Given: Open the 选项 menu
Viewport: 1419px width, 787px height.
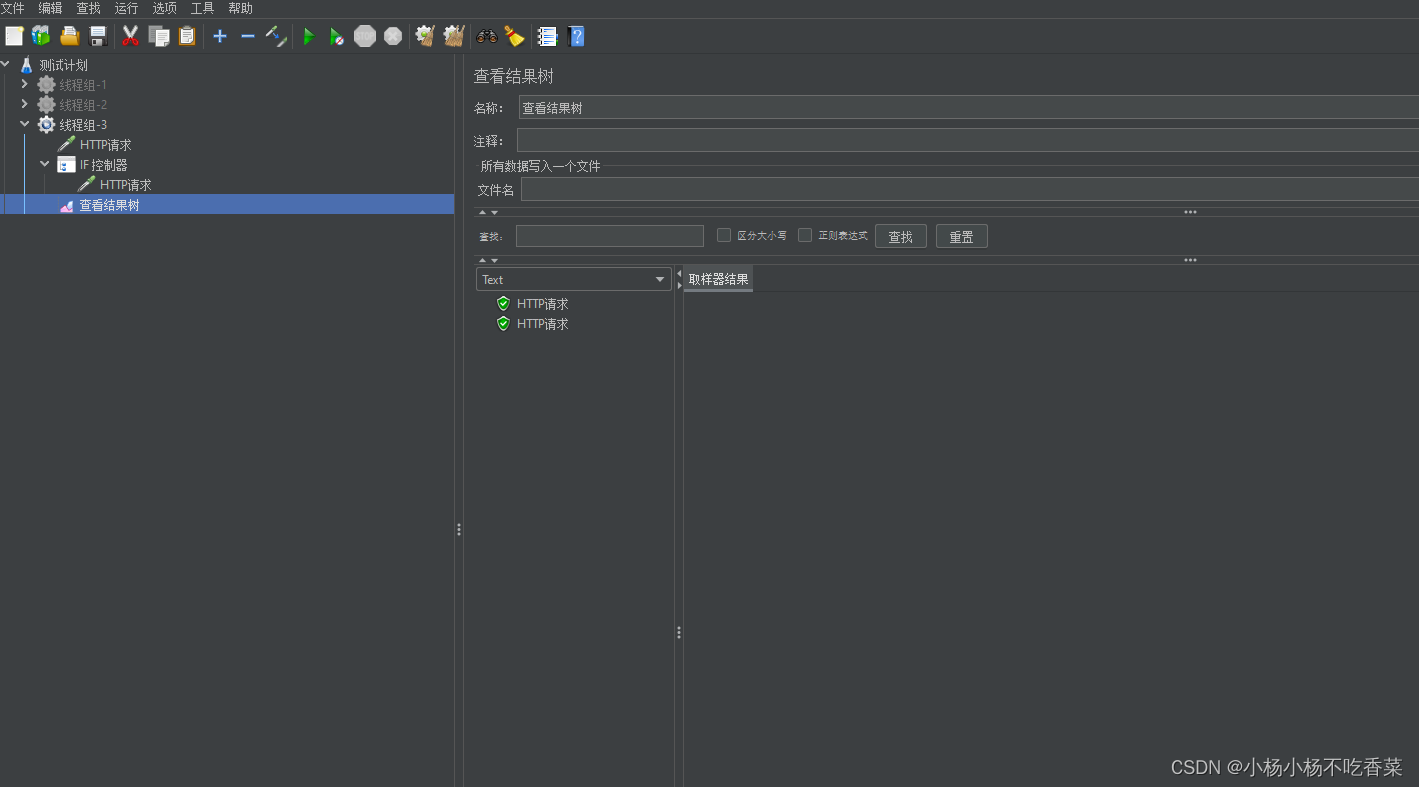Looking at the screenshot, I should click(x=165, y=8).
